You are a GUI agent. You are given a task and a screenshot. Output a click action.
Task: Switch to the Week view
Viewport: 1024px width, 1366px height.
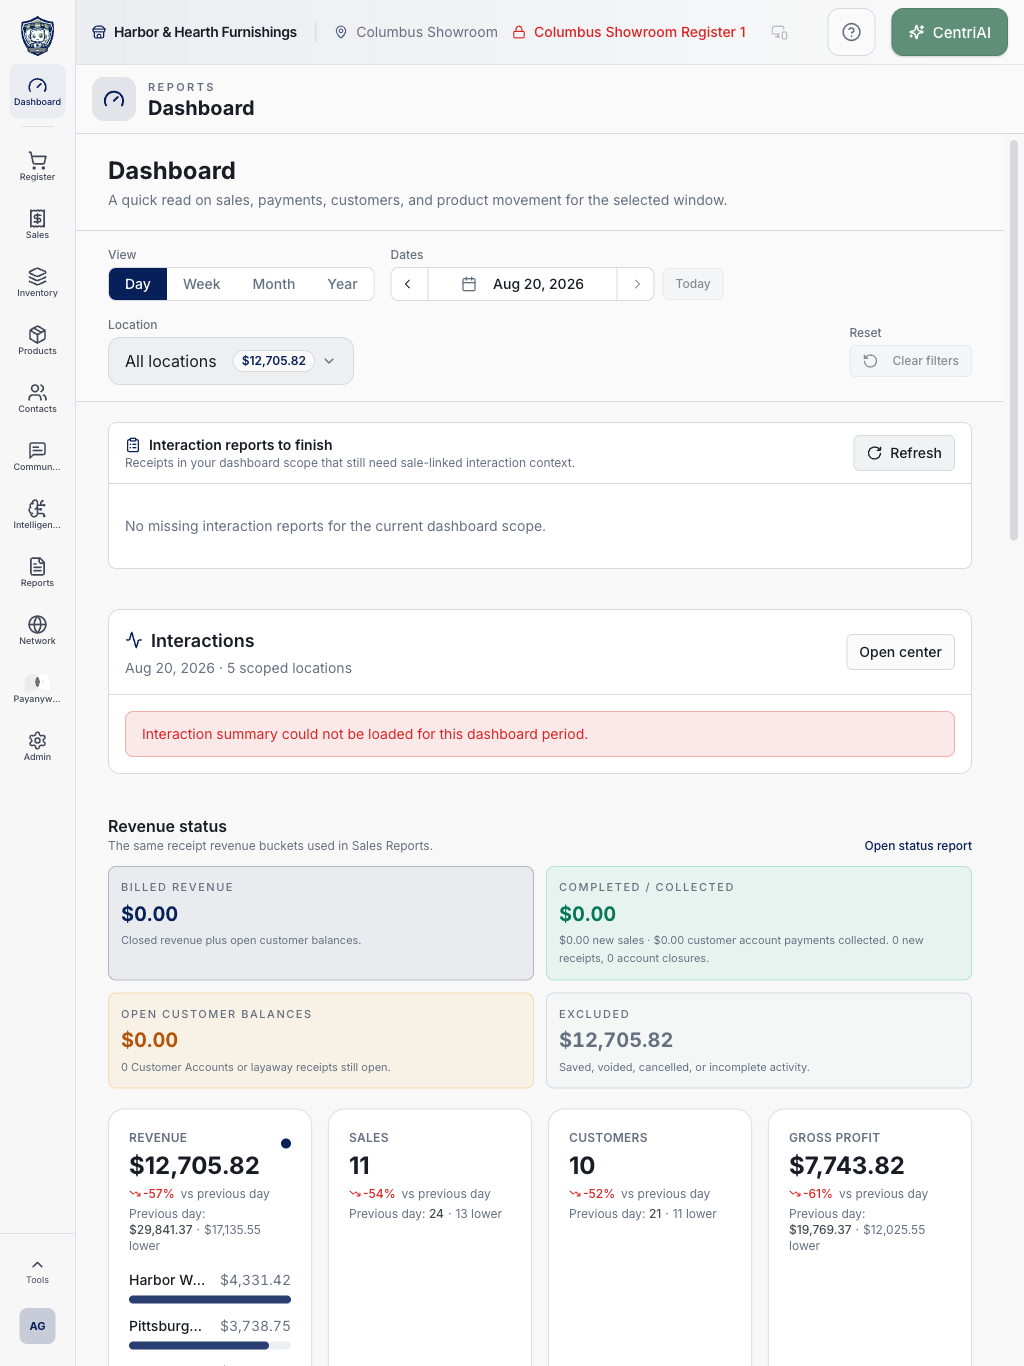(x=201, y=284)
